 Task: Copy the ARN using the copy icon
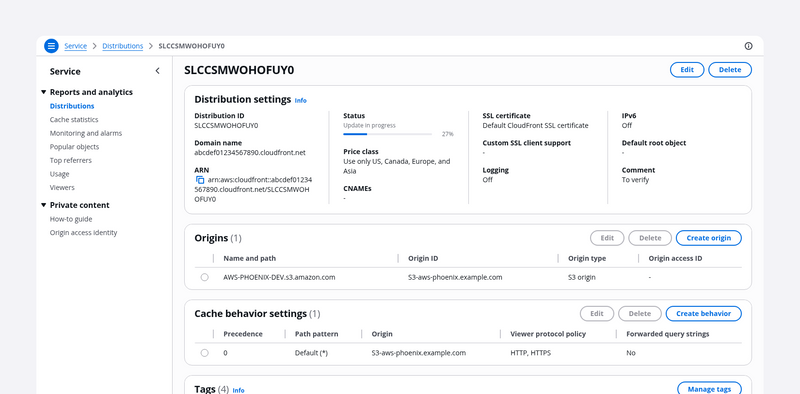tap(200, 180)
